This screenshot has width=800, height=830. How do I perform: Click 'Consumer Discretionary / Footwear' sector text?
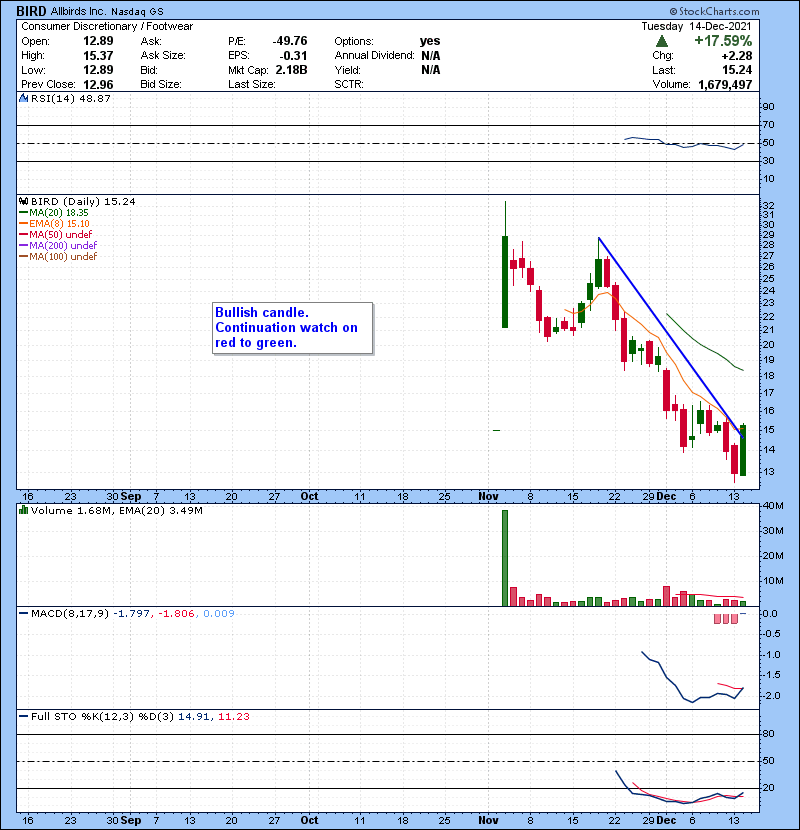click(107, 26)
